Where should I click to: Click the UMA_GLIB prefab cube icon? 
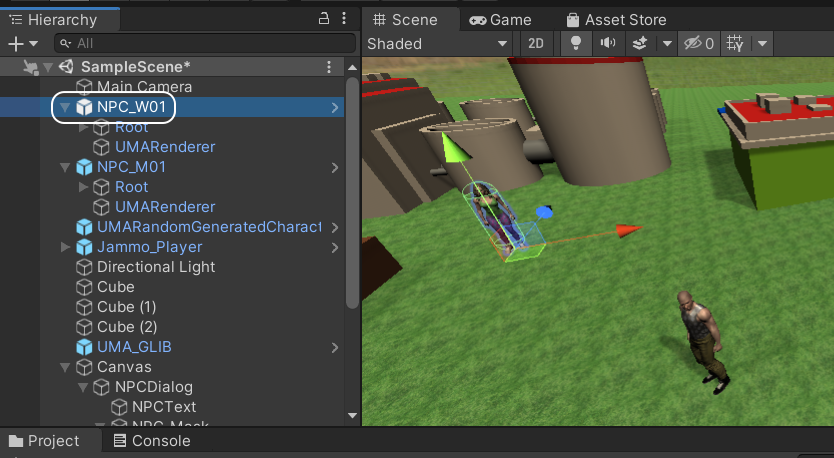(x=84, y=347)
